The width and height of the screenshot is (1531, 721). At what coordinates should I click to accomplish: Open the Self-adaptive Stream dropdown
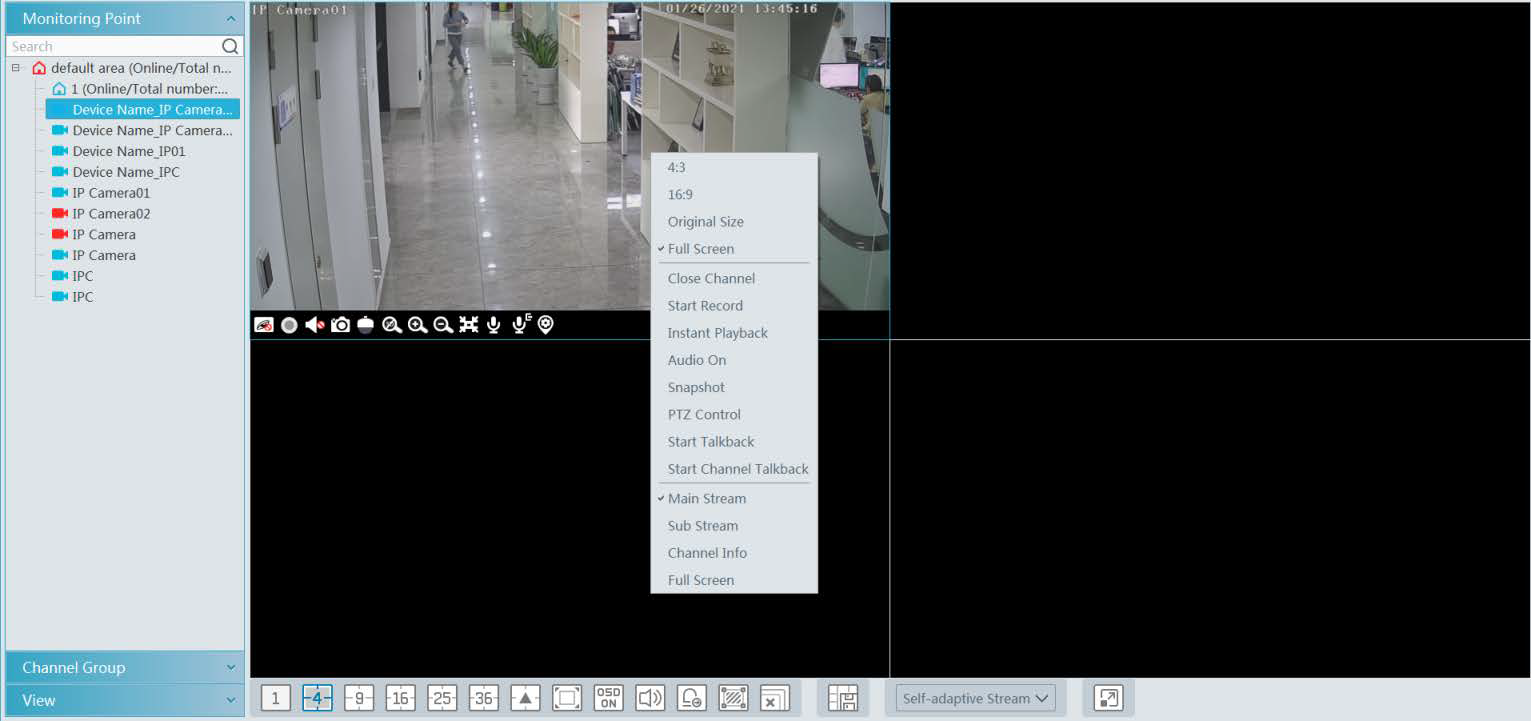pyautogui.click(x=975, y=698)
